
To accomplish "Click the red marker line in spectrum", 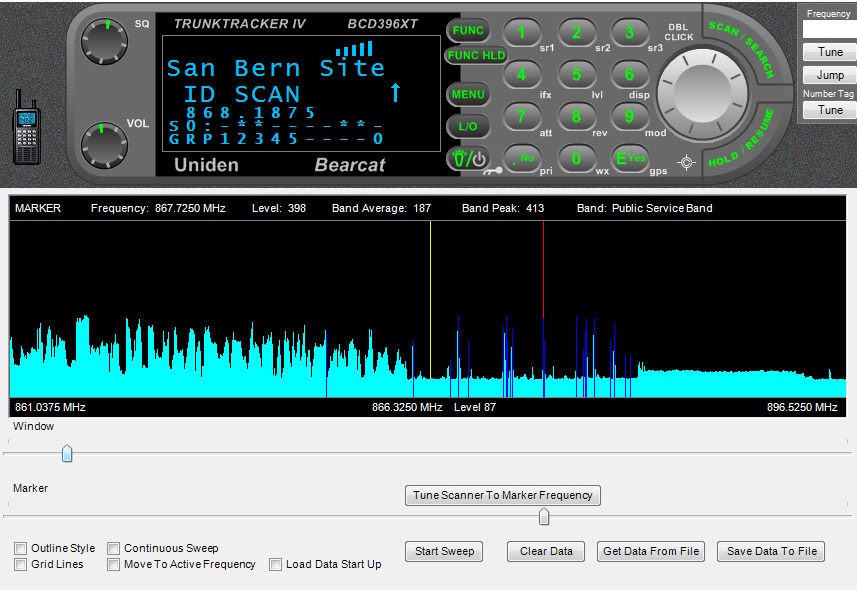I will coord(543,269).
